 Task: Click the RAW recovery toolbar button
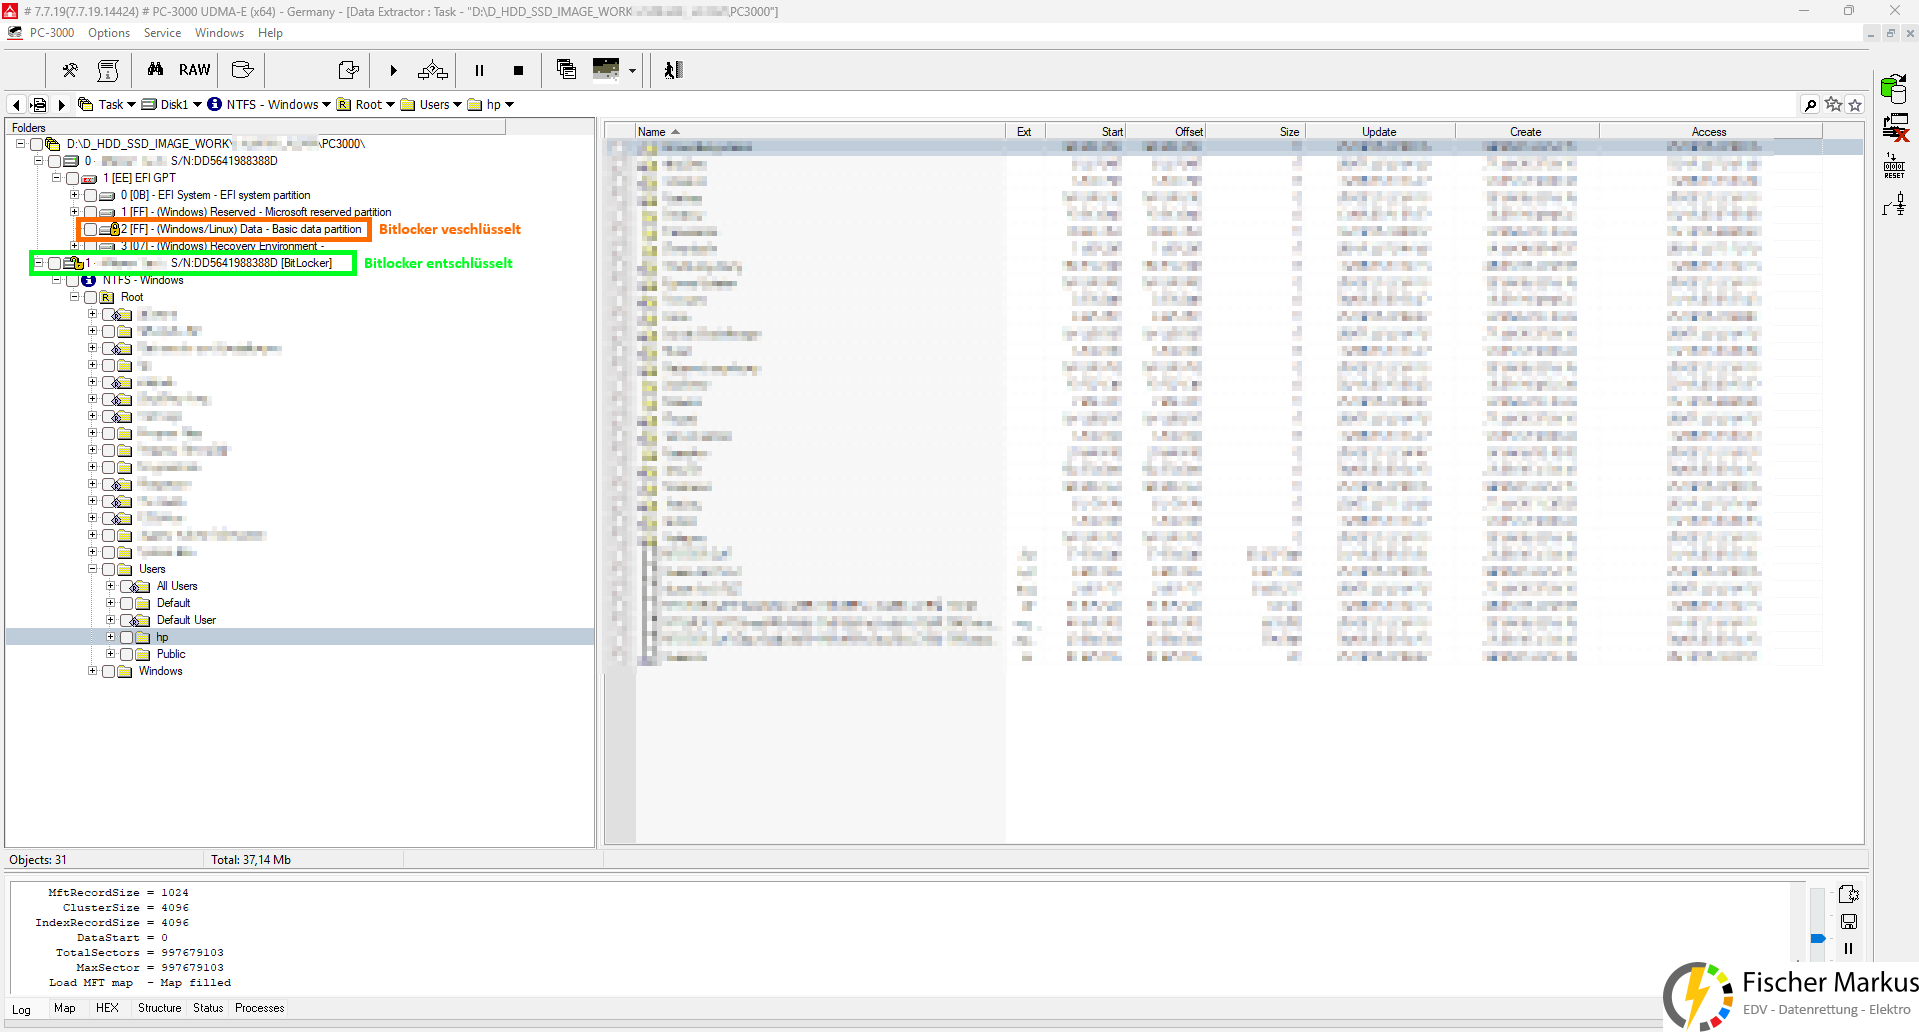pyautogui.click(x=194, y=70)
